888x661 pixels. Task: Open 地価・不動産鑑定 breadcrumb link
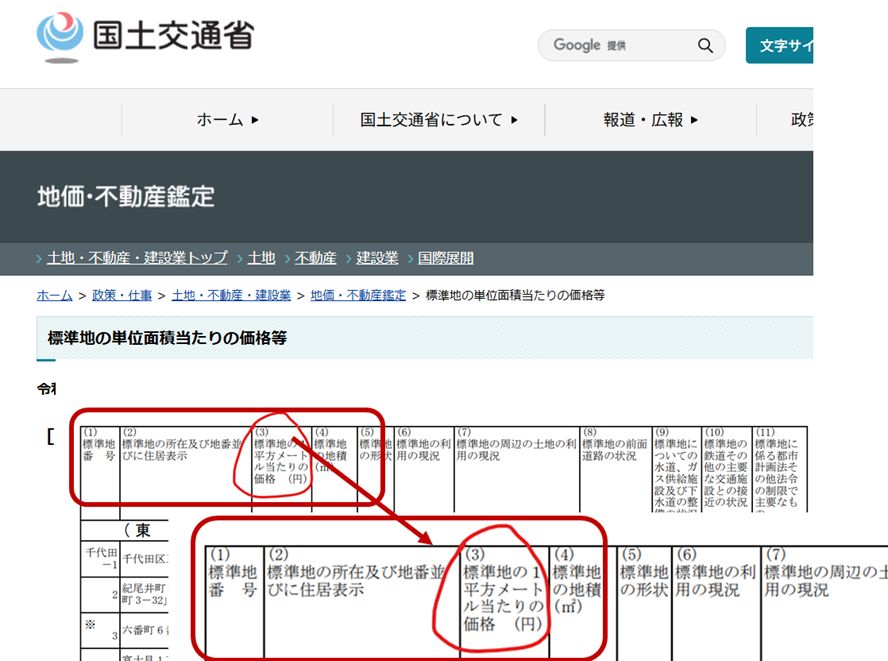tap(358, 295)
